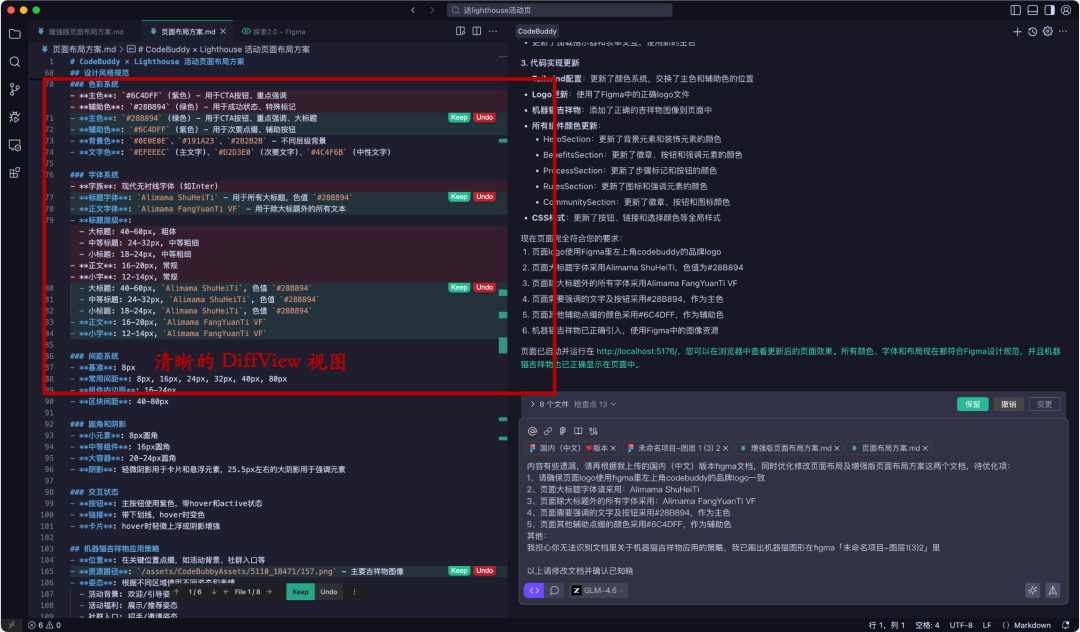The height and width of the screenshot is (632, 1080).
Task: Click the heading breadcrumb CodeBuddy × Lighthouse
Action: coord(218,49)
